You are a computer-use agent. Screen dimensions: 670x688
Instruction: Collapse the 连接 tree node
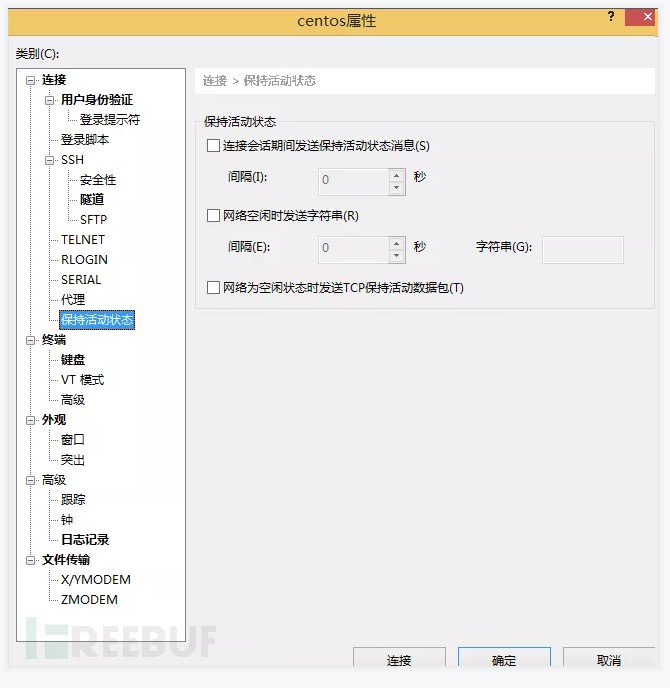coord(32,80)
